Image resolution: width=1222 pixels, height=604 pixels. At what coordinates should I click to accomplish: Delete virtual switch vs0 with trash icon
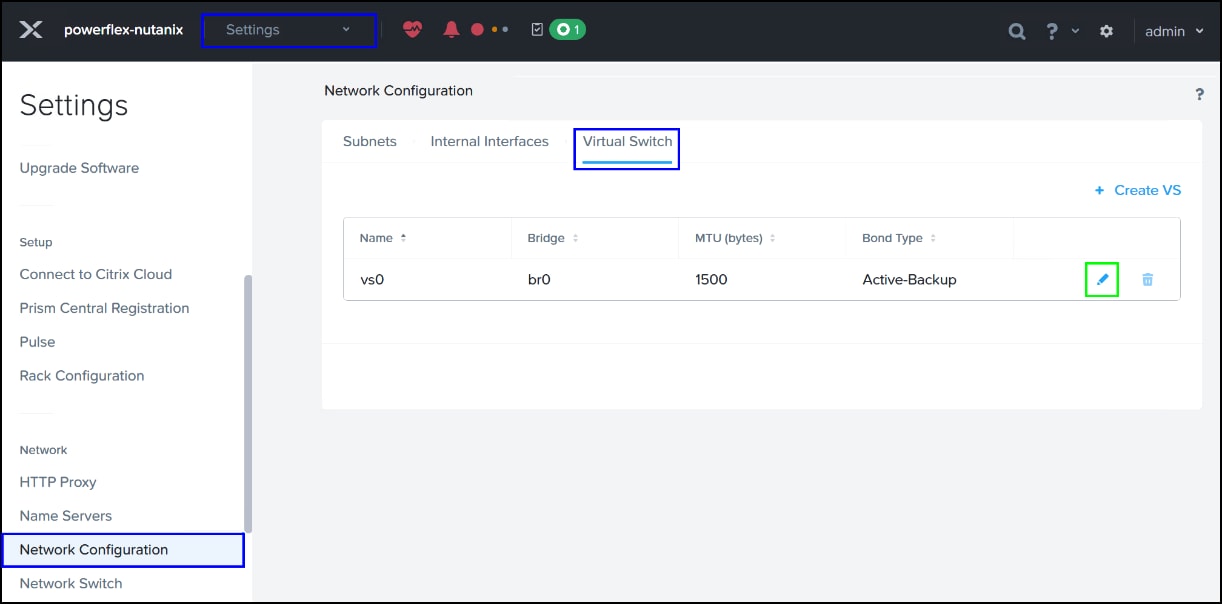pos(1148,279)
